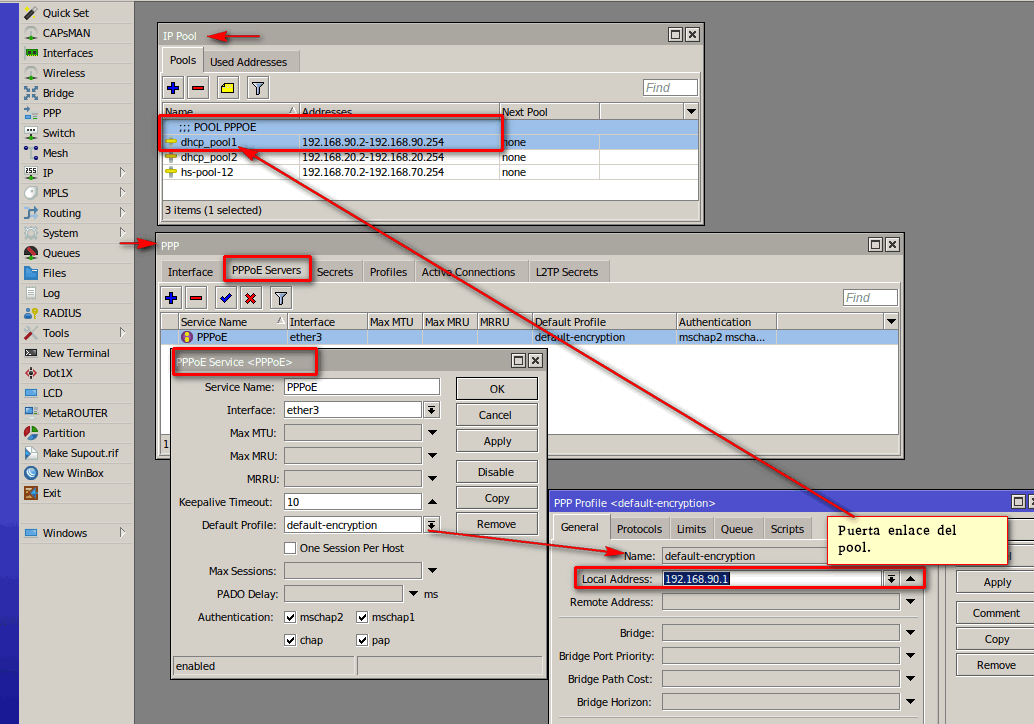Open the Interface ether3 dropdown
This screenshot has width=1034, height=724.
pyautogui.click(x=432, y=410)
